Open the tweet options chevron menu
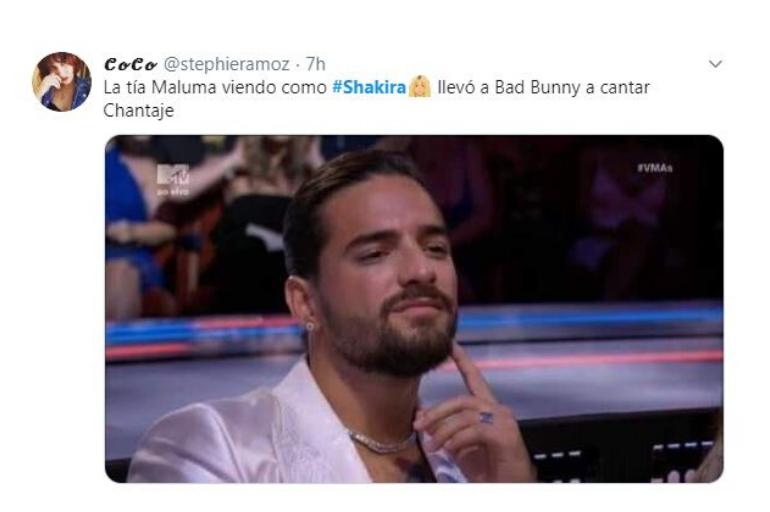Viewport: 770px width, 512px height. tap(715, 64)
